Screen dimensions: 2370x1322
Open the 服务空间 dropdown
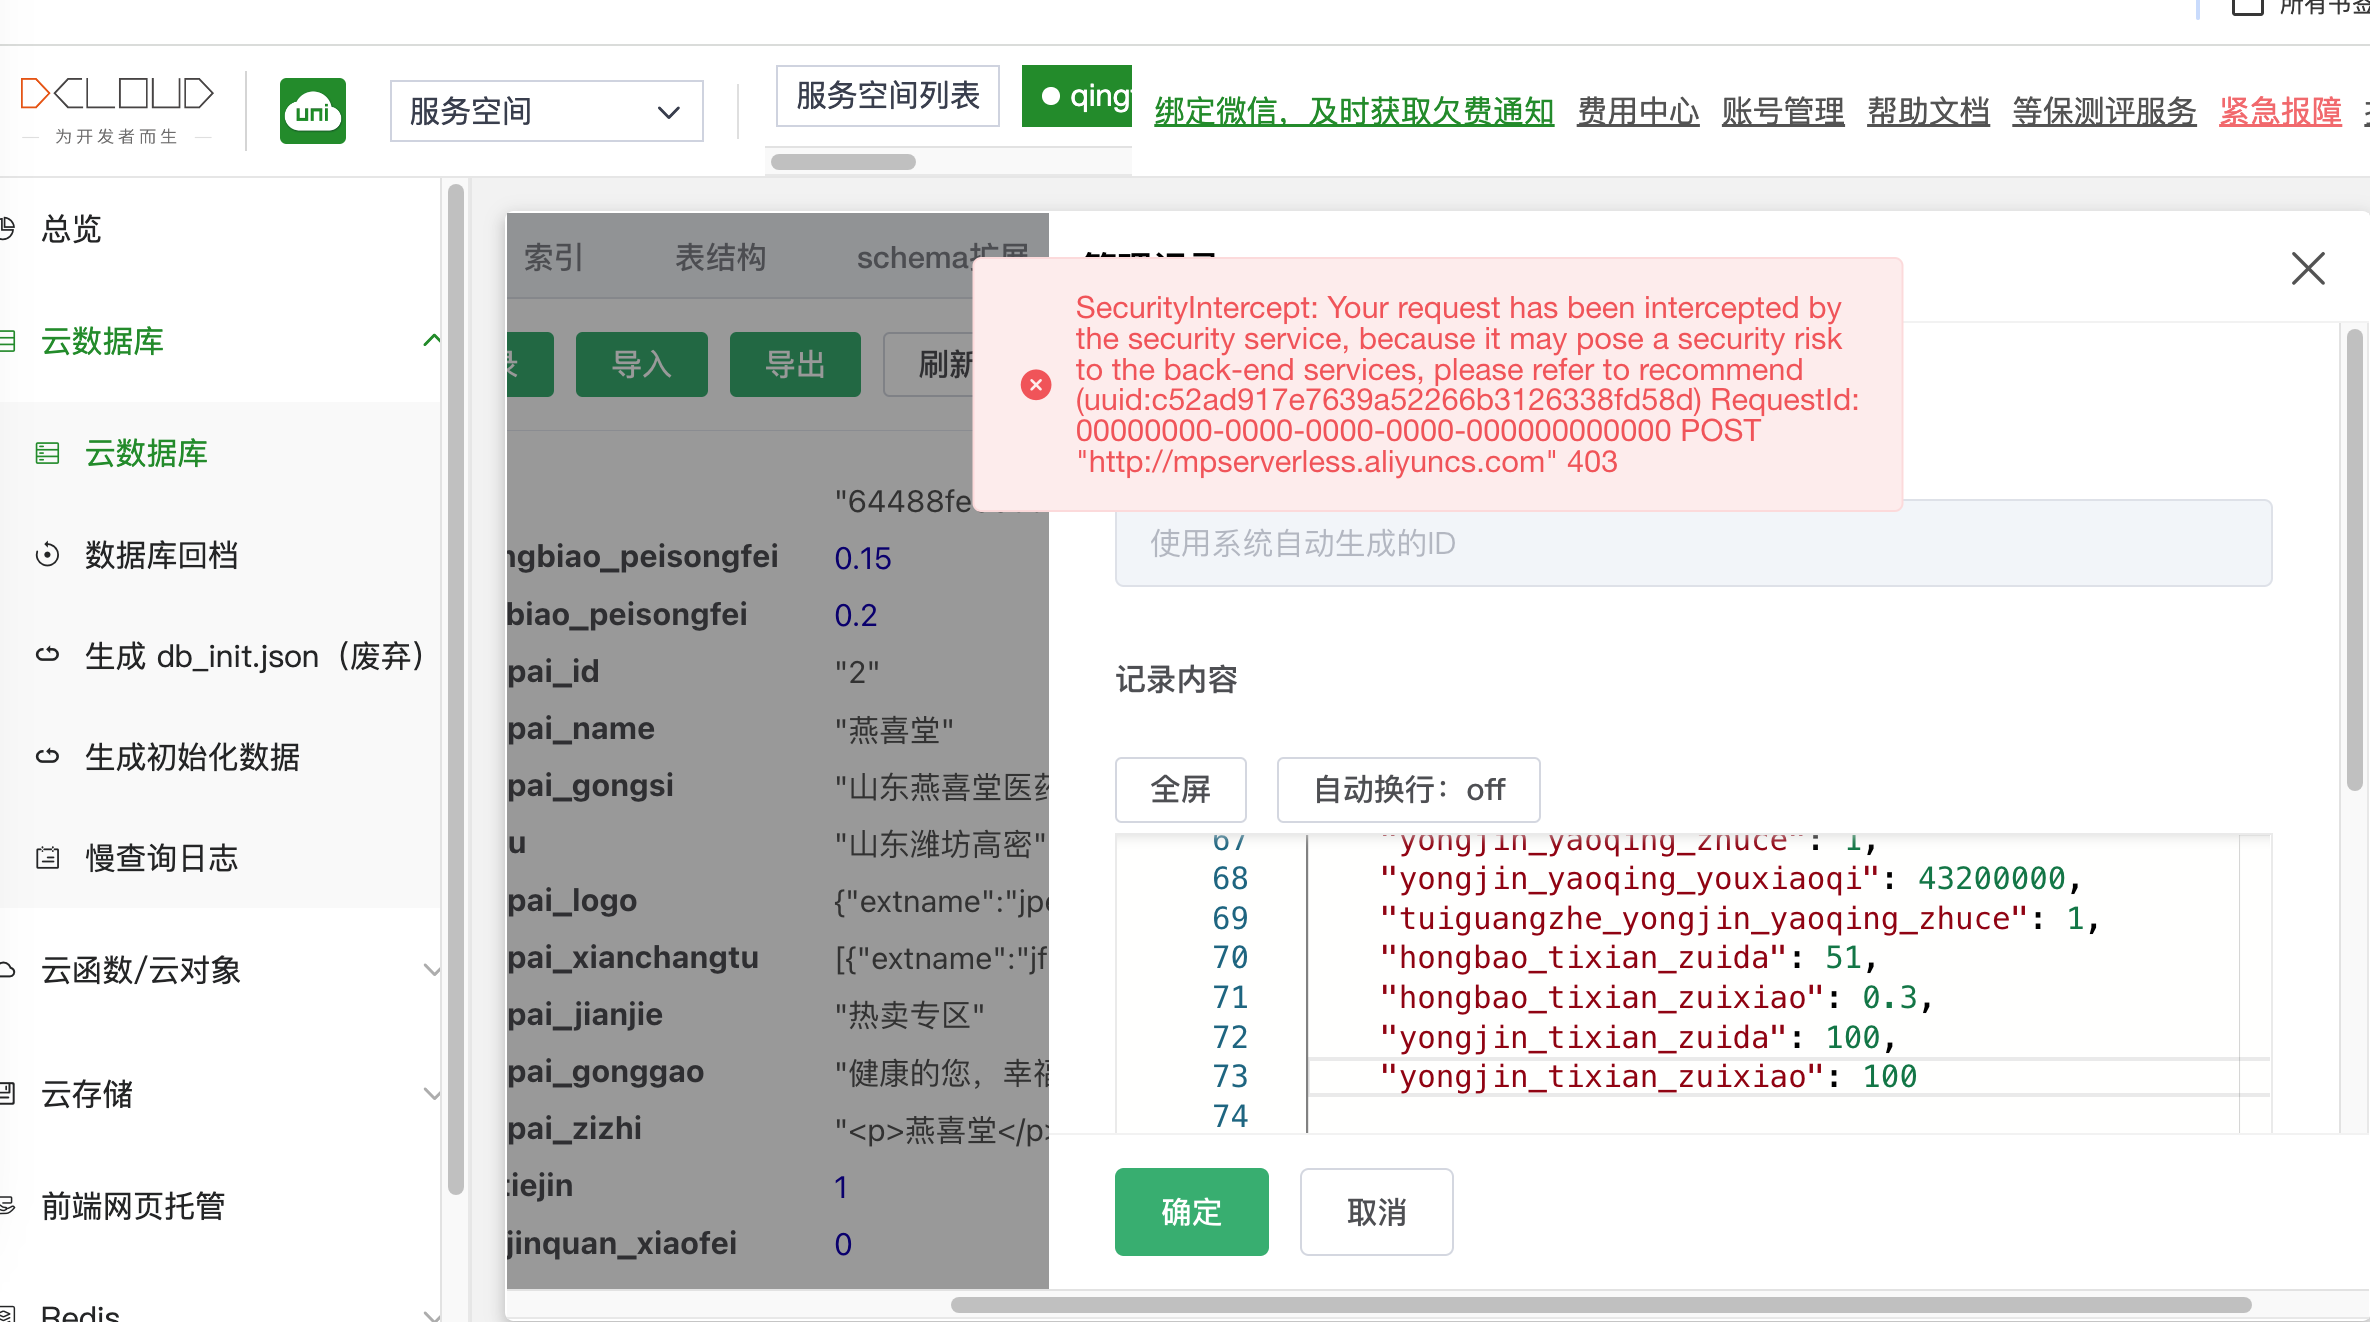tap(546, 111)
